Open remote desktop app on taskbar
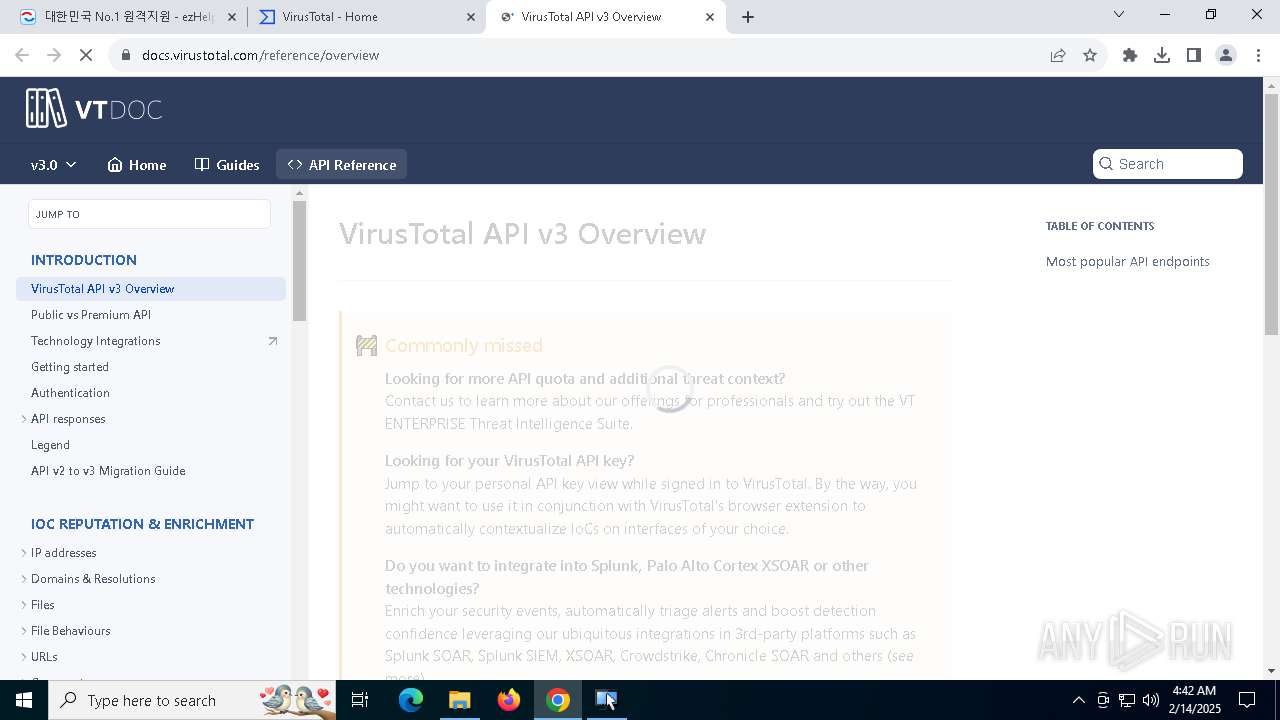 point(607,700)
